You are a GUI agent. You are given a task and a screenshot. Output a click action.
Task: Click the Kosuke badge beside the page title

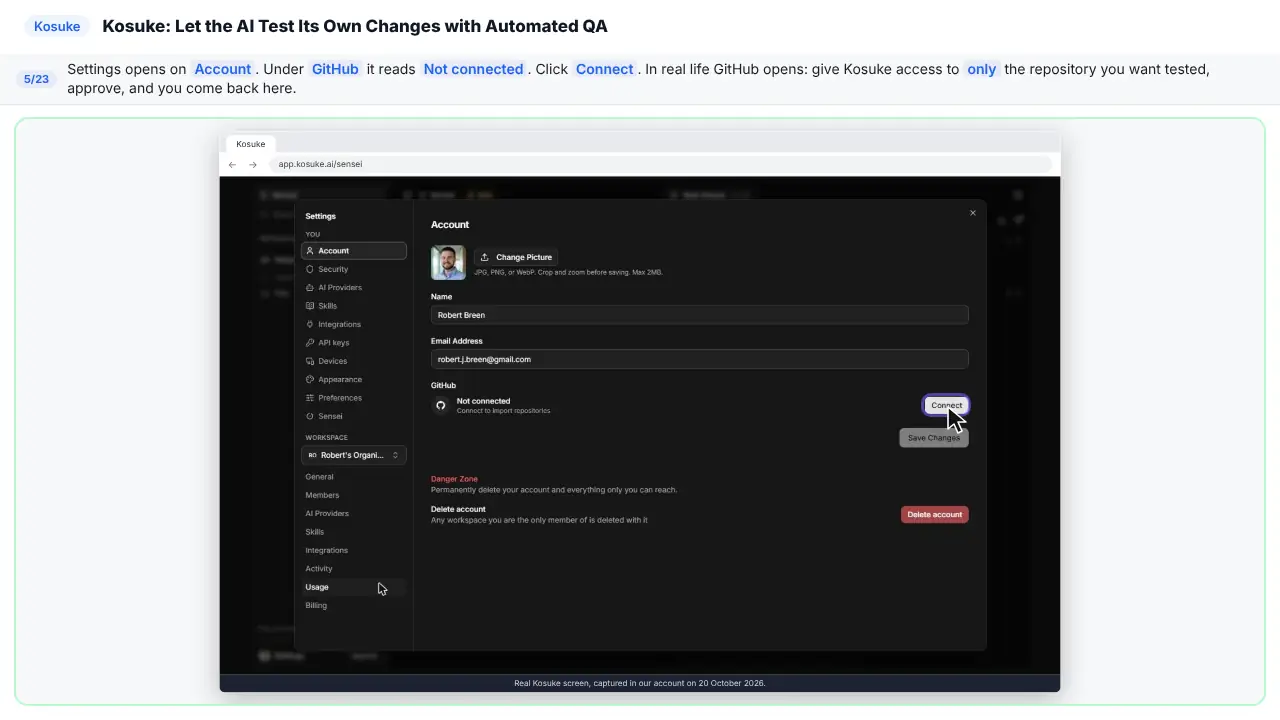(x=57, y=26)
